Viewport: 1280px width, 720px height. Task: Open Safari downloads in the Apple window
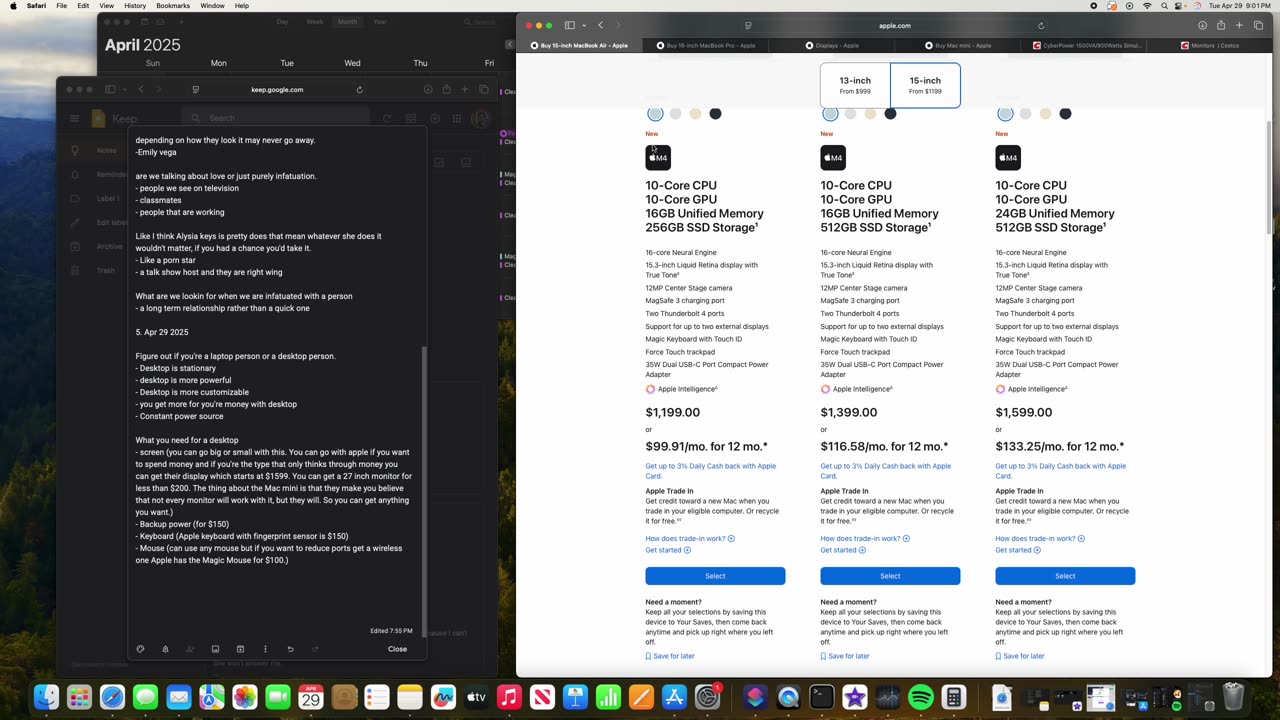1202,25
